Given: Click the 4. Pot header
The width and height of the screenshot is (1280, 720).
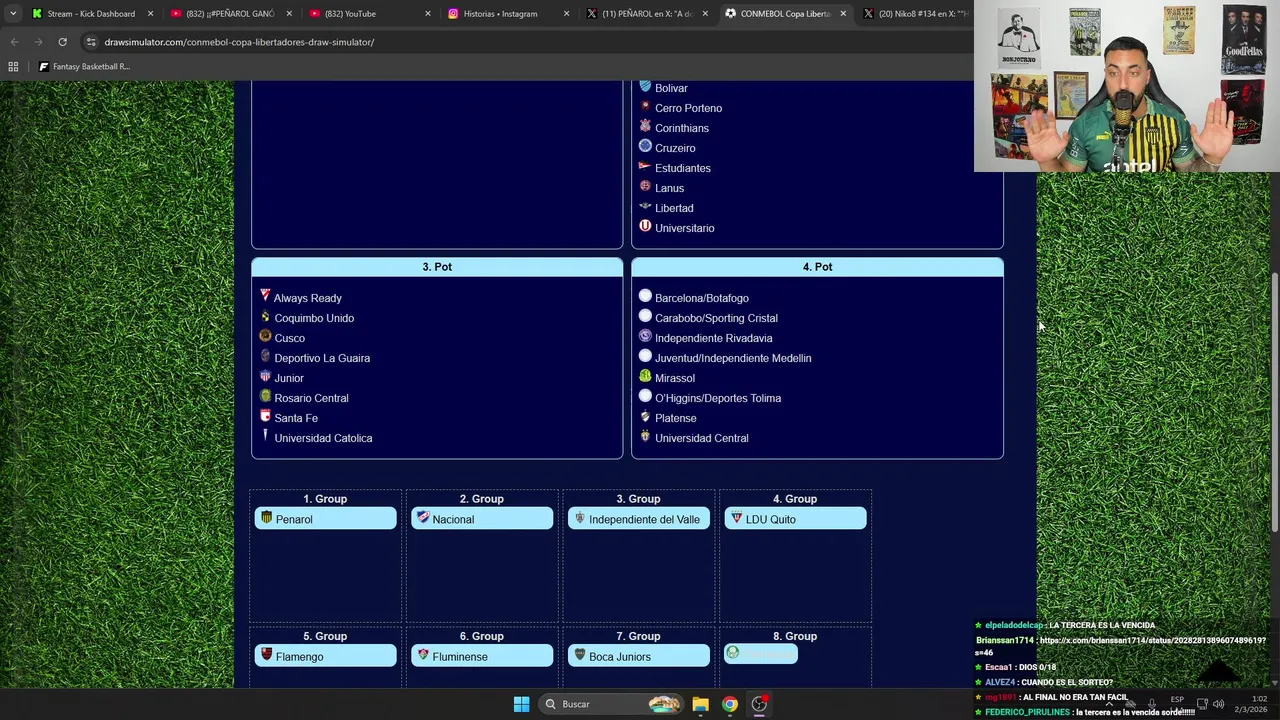Looking at the screenshot, I should pos(817,267).
